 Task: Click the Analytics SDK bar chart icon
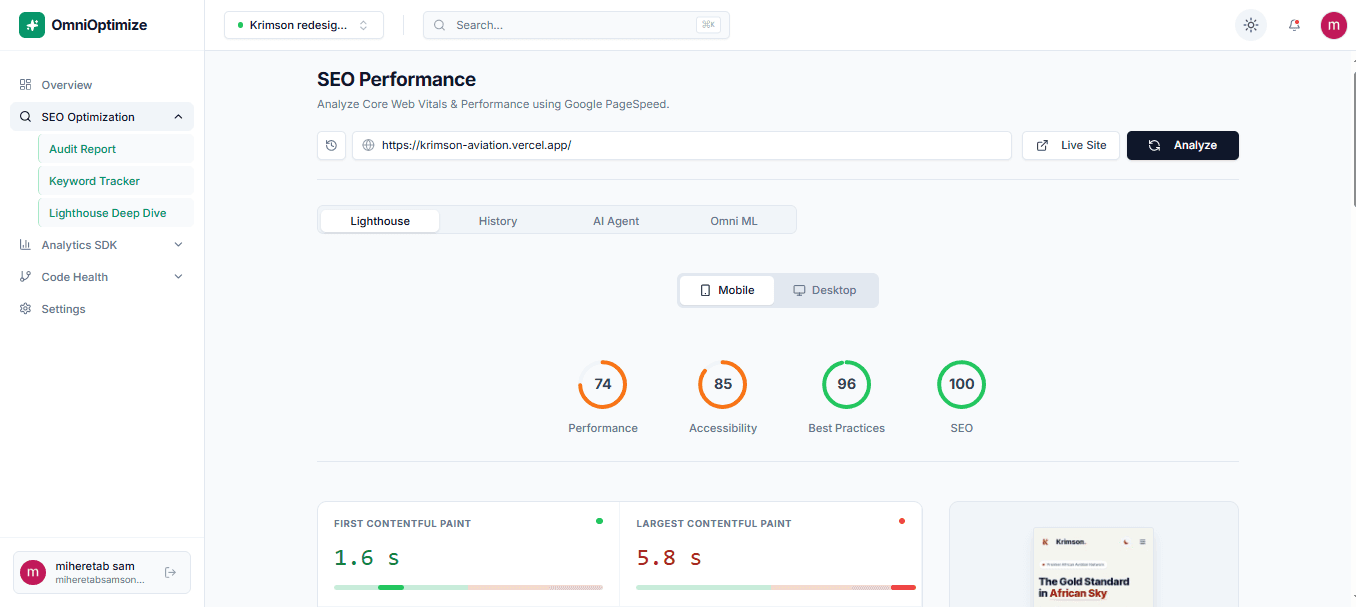[x=26, y=245]
